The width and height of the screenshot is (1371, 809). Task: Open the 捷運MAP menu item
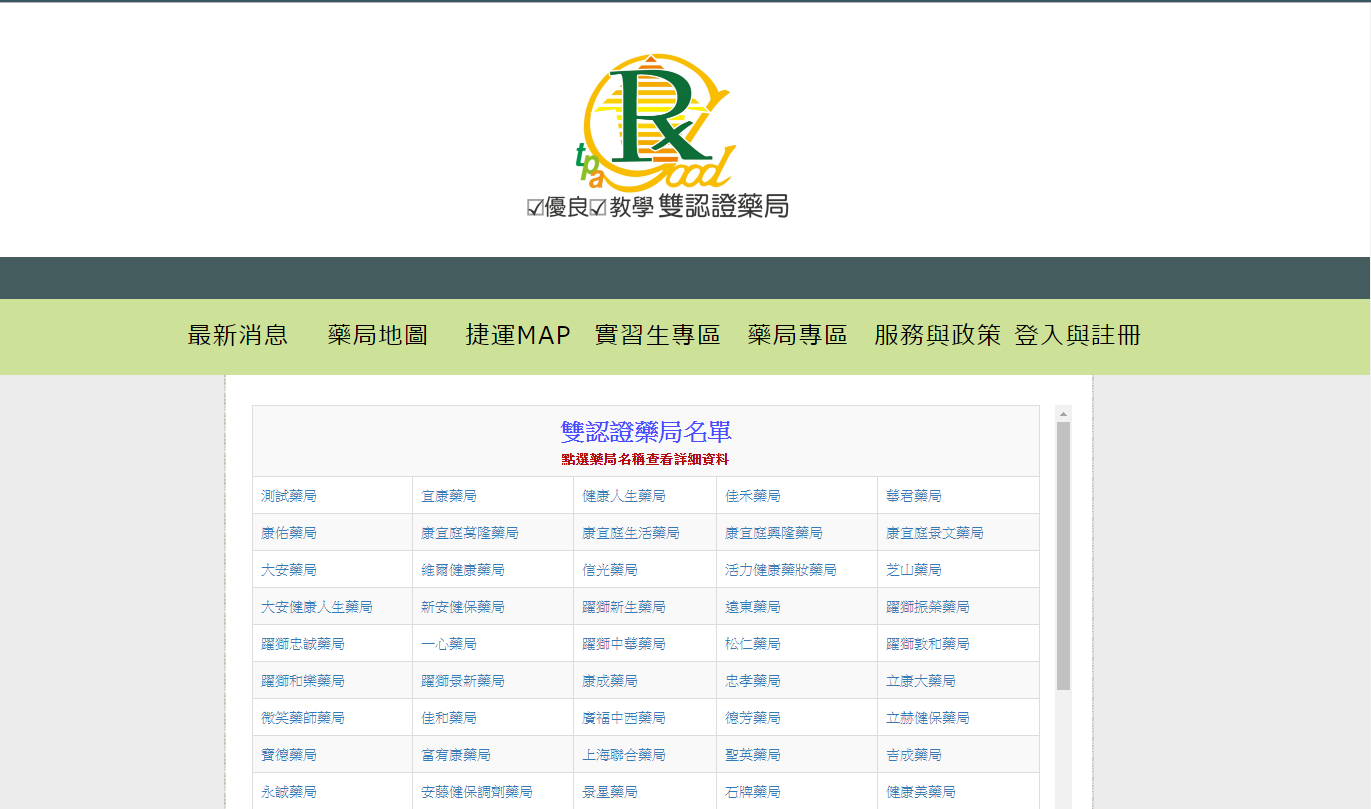click(518, 336)
